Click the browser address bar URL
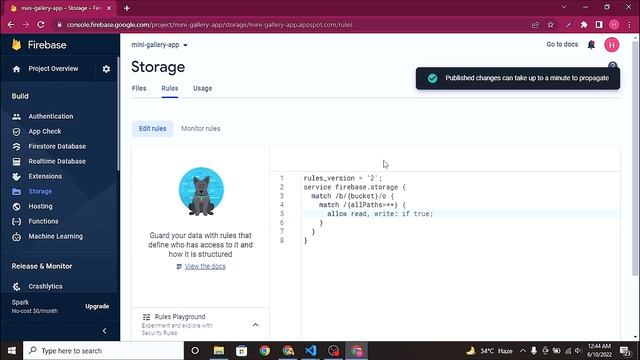This screenshot has height=360, width=640. [209, 25]
